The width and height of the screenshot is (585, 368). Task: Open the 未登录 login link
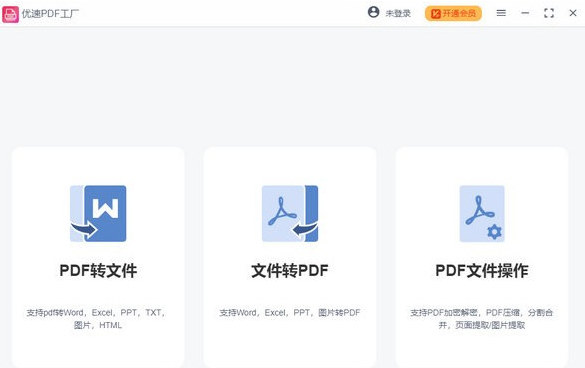[398, 14]
